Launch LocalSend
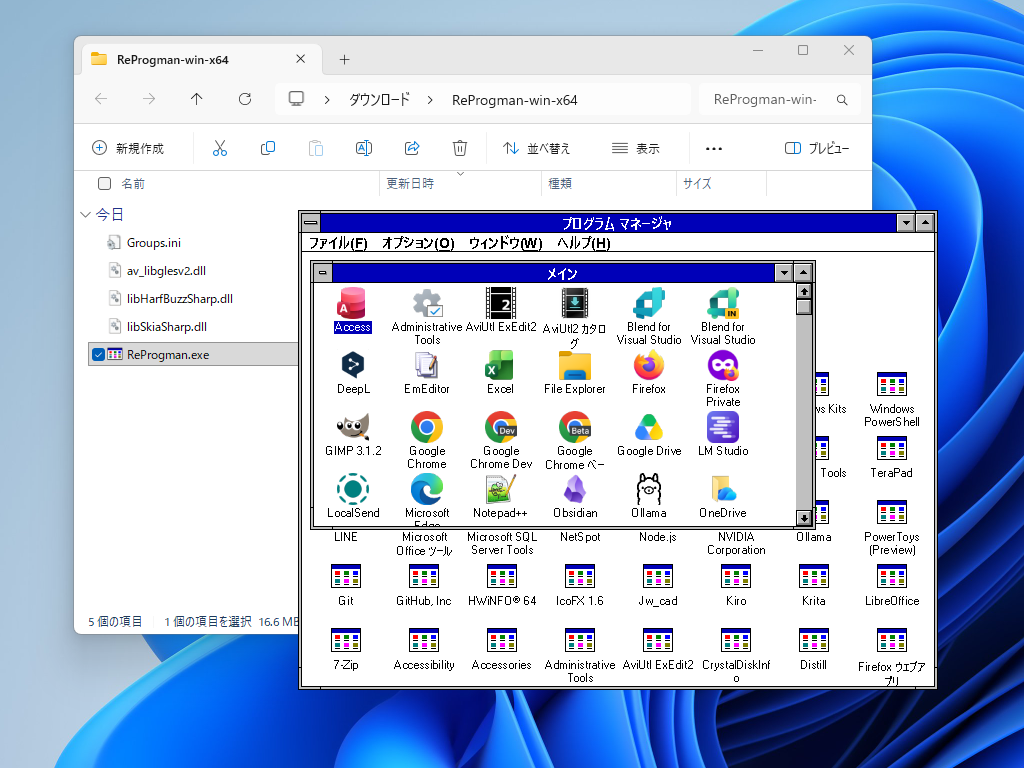Image resolution: width=1024 pixels, height=768 pixels. coord(353,497)
